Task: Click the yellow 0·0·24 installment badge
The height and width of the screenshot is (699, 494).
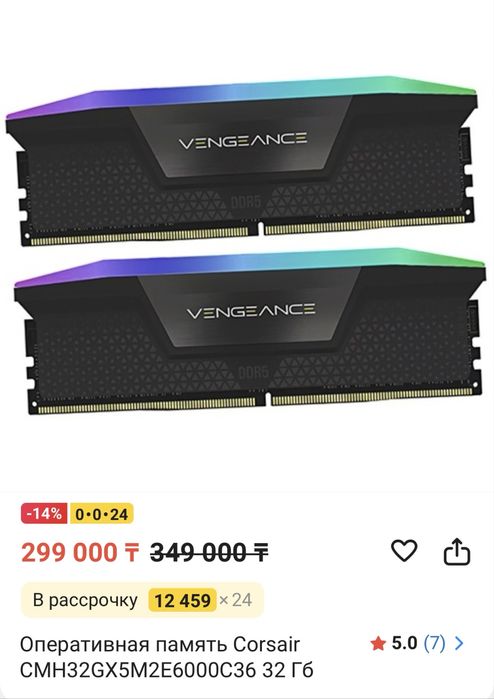Action: [x=102, y=514]
